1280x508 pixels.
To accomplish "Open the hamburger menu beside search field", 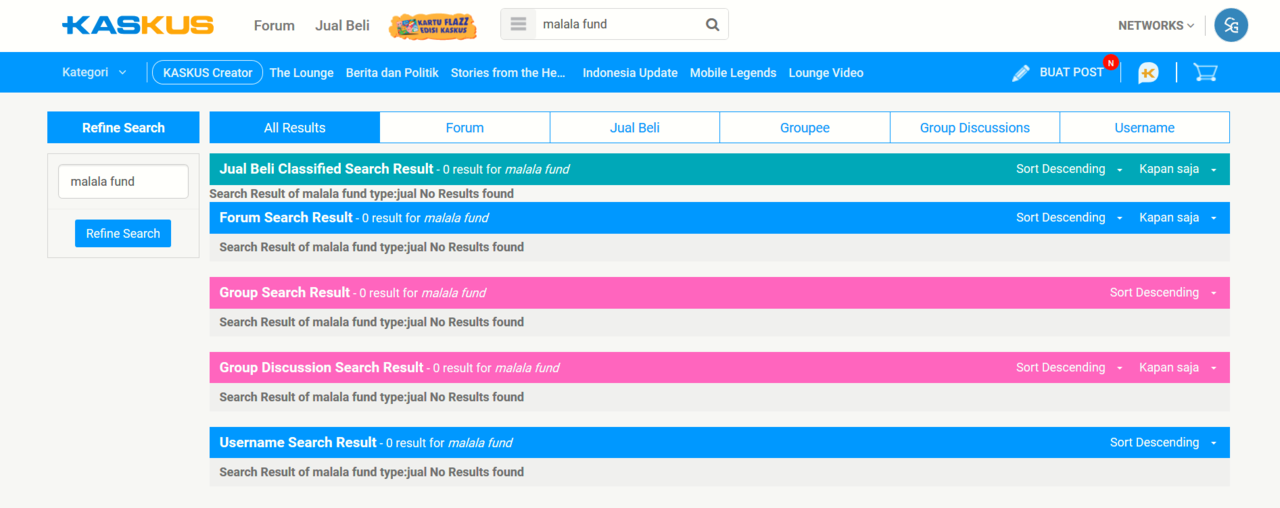I will click(518, 25).
